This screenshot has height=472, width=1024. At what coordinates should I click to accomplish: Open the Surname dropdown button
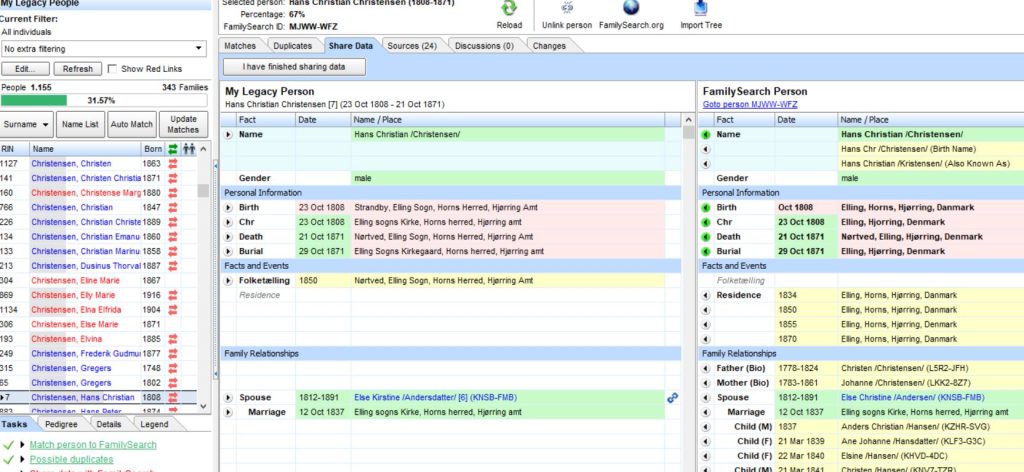26,124
